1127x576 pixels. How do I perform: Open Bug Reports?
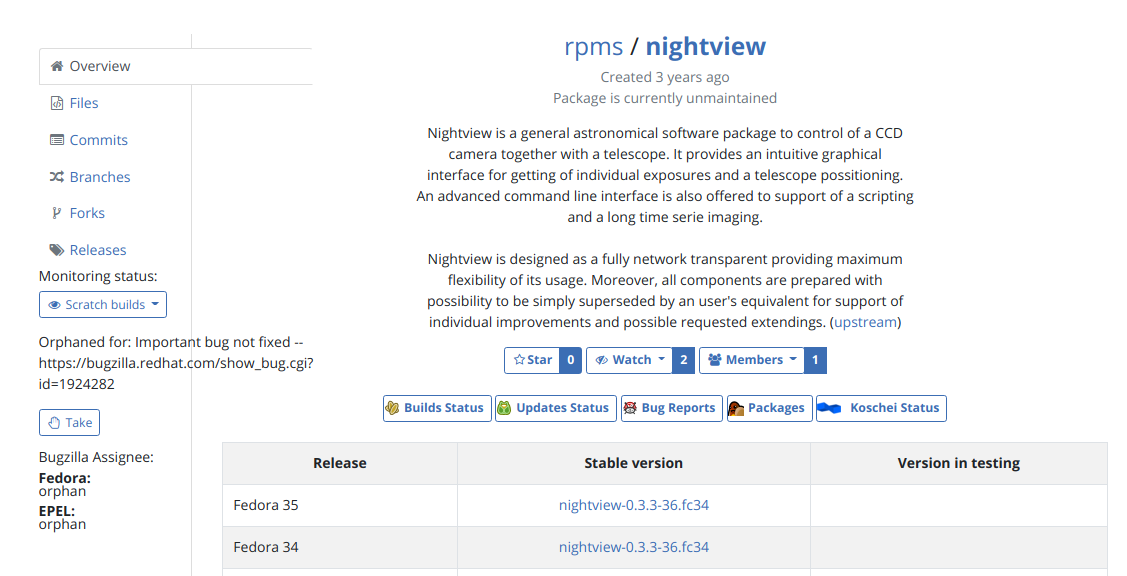[x=672, y=408]
